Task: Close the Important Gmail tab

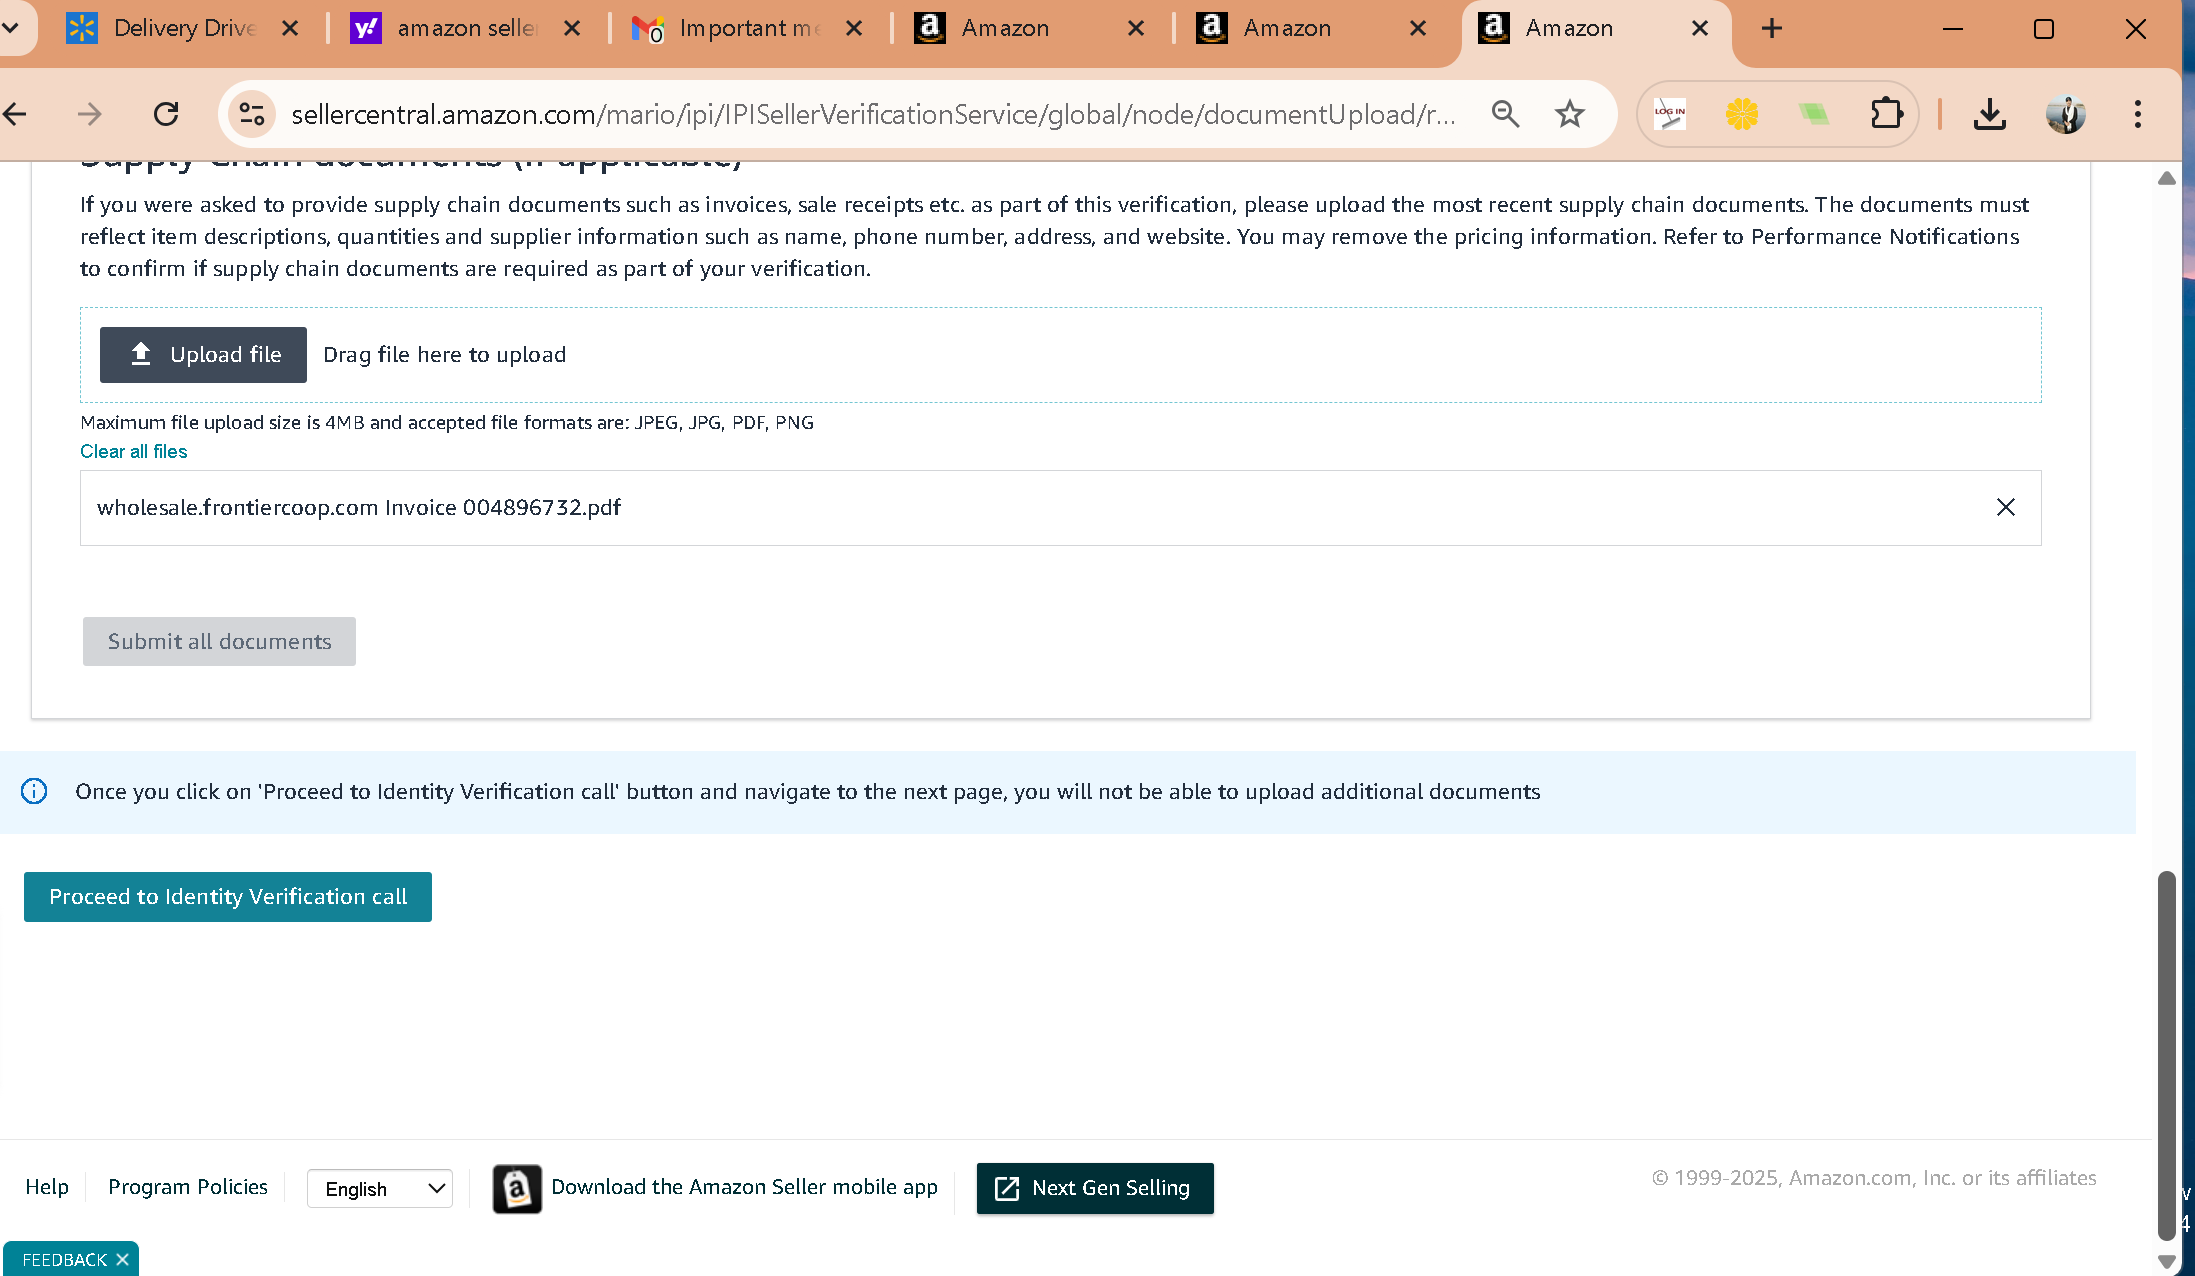Action: tap(854, 29)
